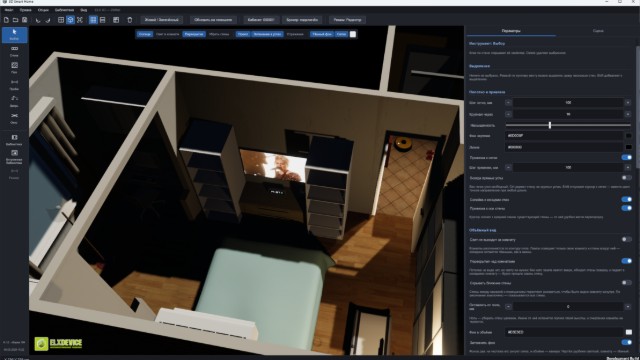Toggle Сетка chip in viewport bar
This screenshot has height=360, width=640.
[x=341, y=34]
